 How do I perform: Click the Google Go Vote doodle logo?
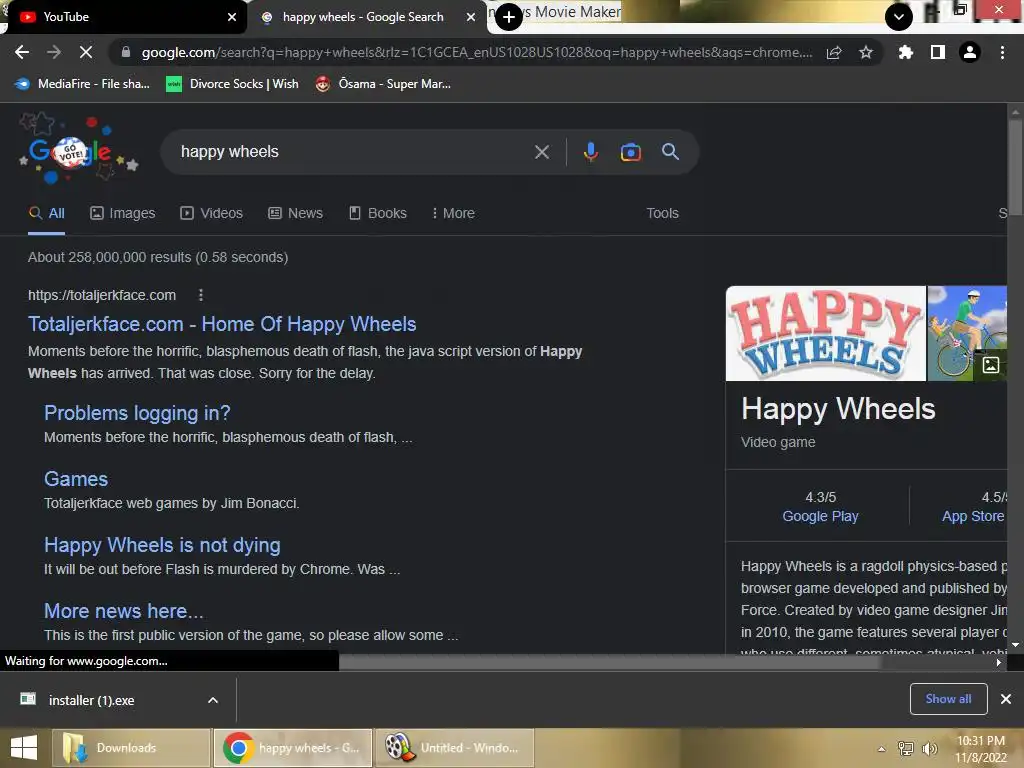tap(78, 150)
